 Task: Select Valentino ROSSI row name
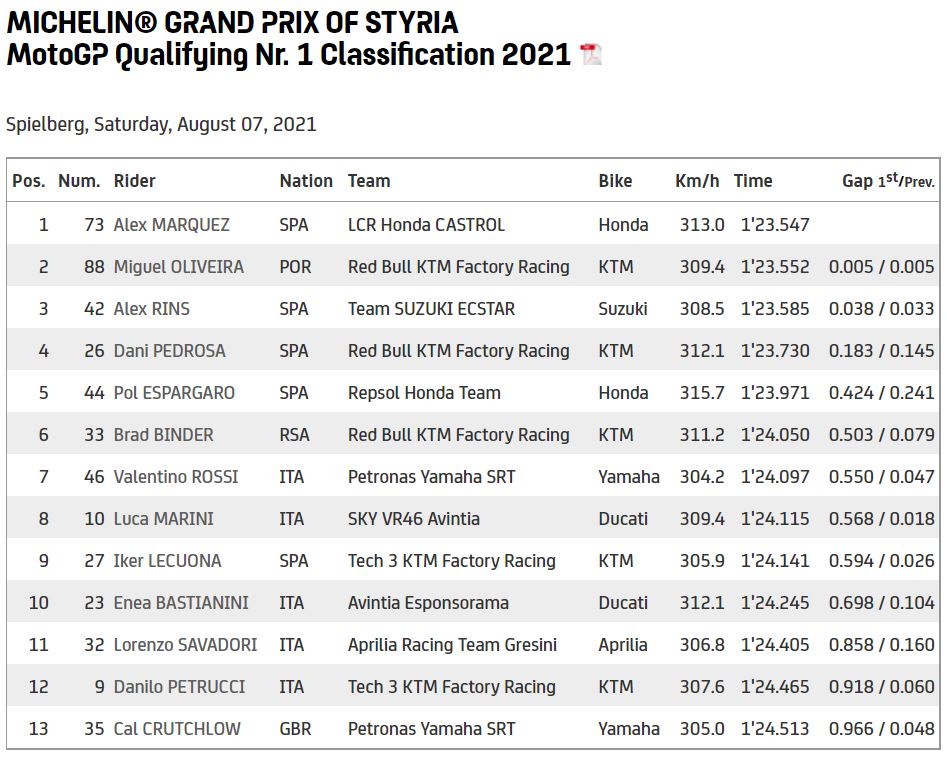176,477
